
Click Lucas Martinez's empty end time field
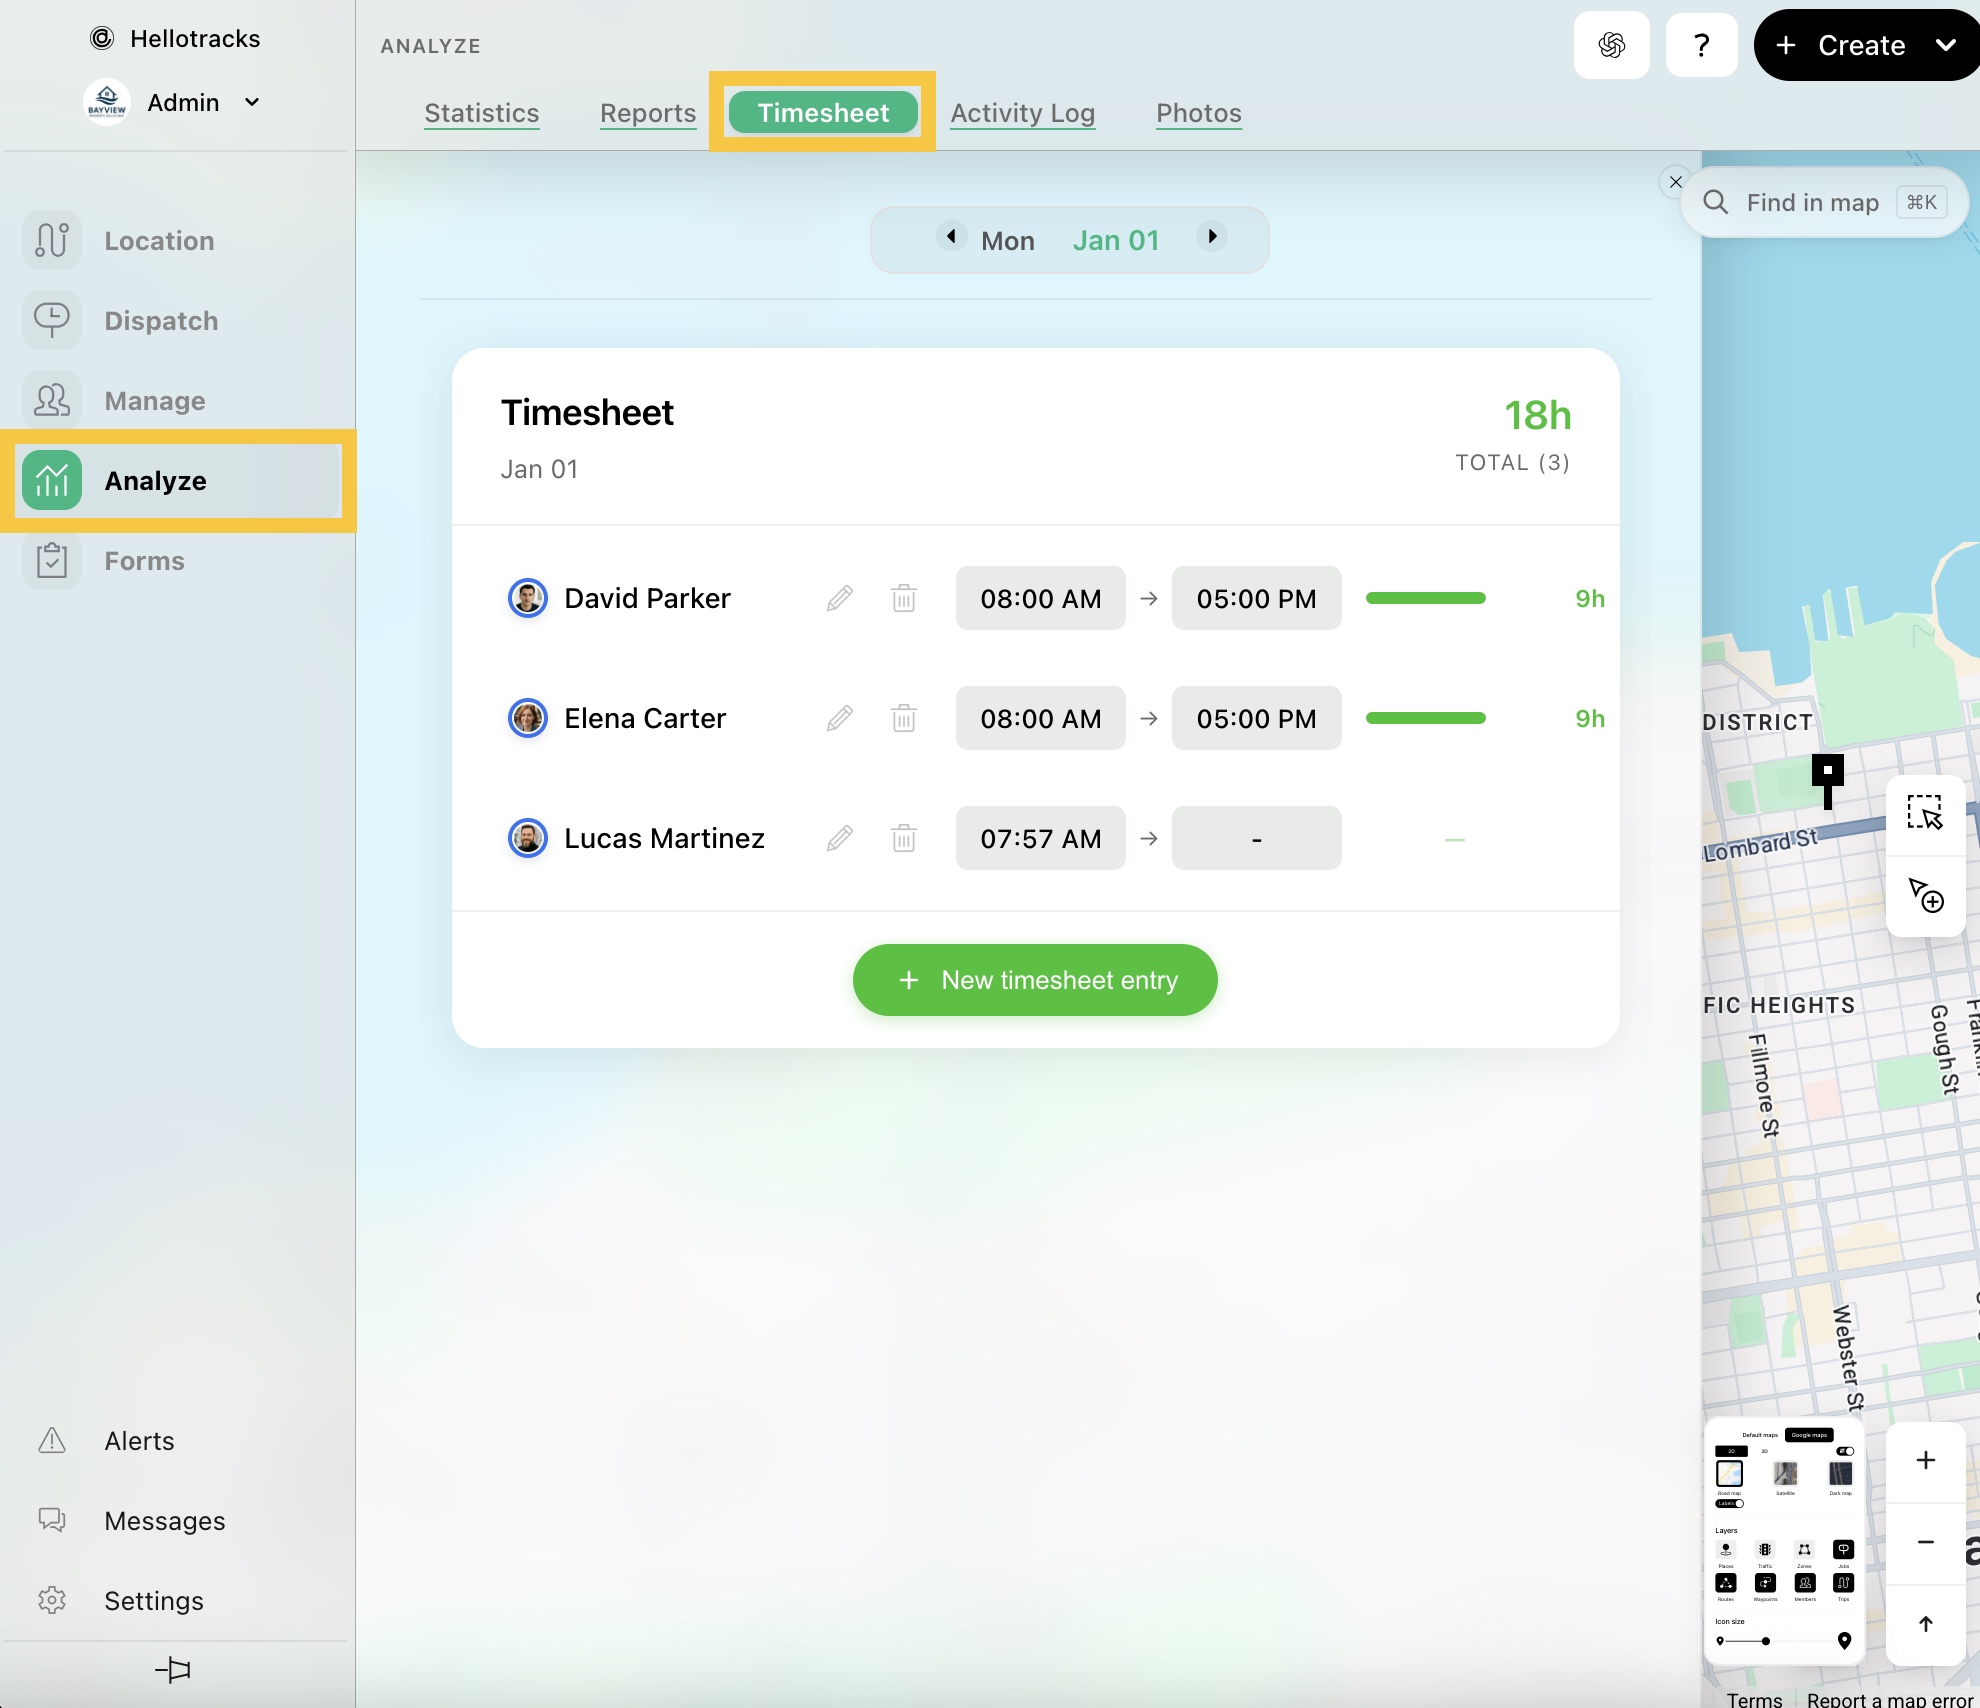click(x=1257, y=838)
